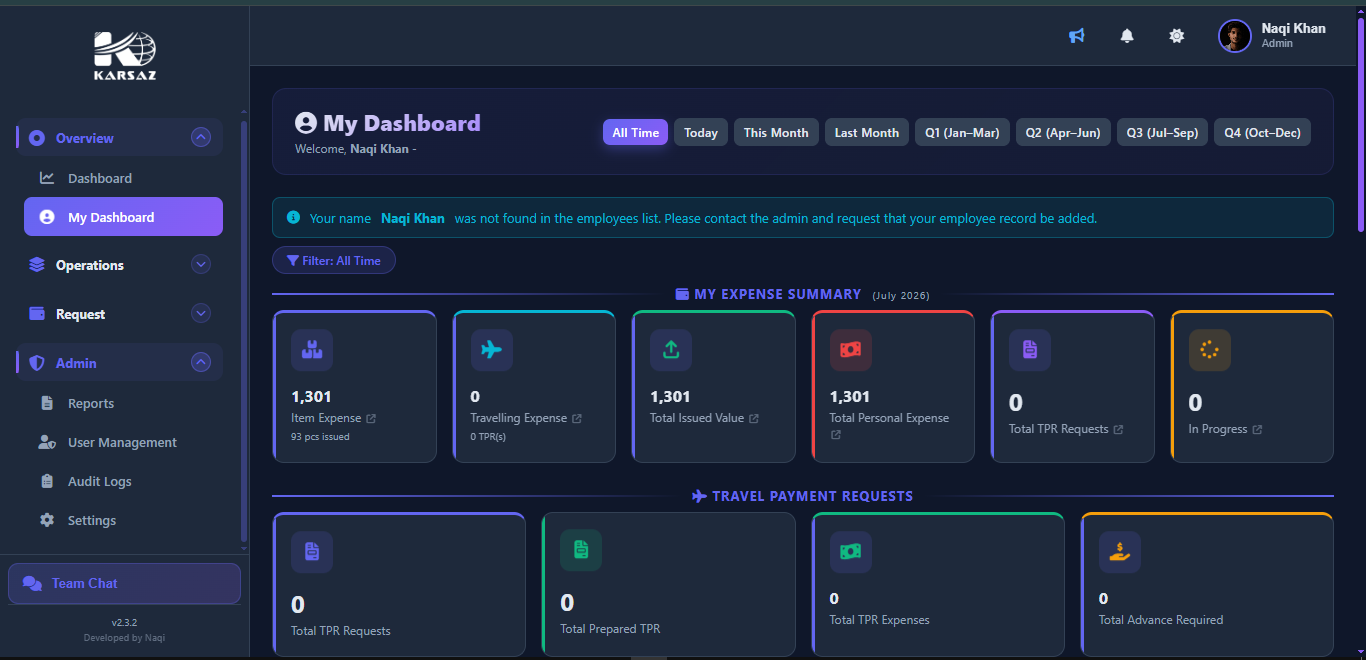The height and width of the screenshot is (660, 1366).
Task: Click the KARSAZ logo
Action: click(125, 56)
